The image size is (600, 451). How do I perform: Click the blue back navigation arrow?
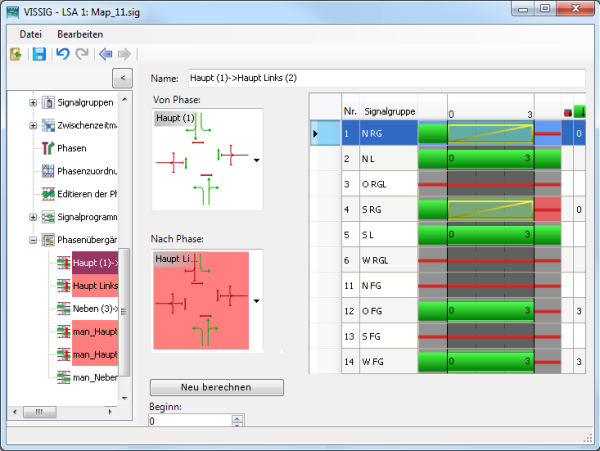click(105, 53)
